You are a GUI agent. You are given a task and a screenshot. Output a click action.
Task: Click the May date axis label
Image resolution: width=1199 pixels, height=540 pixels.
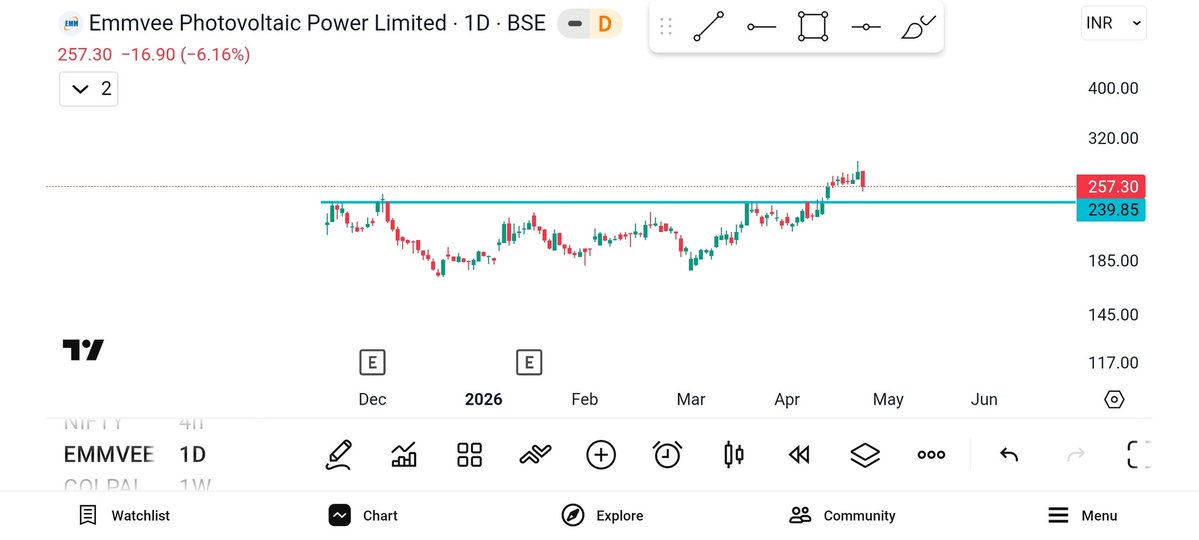[x=888, y=399]
